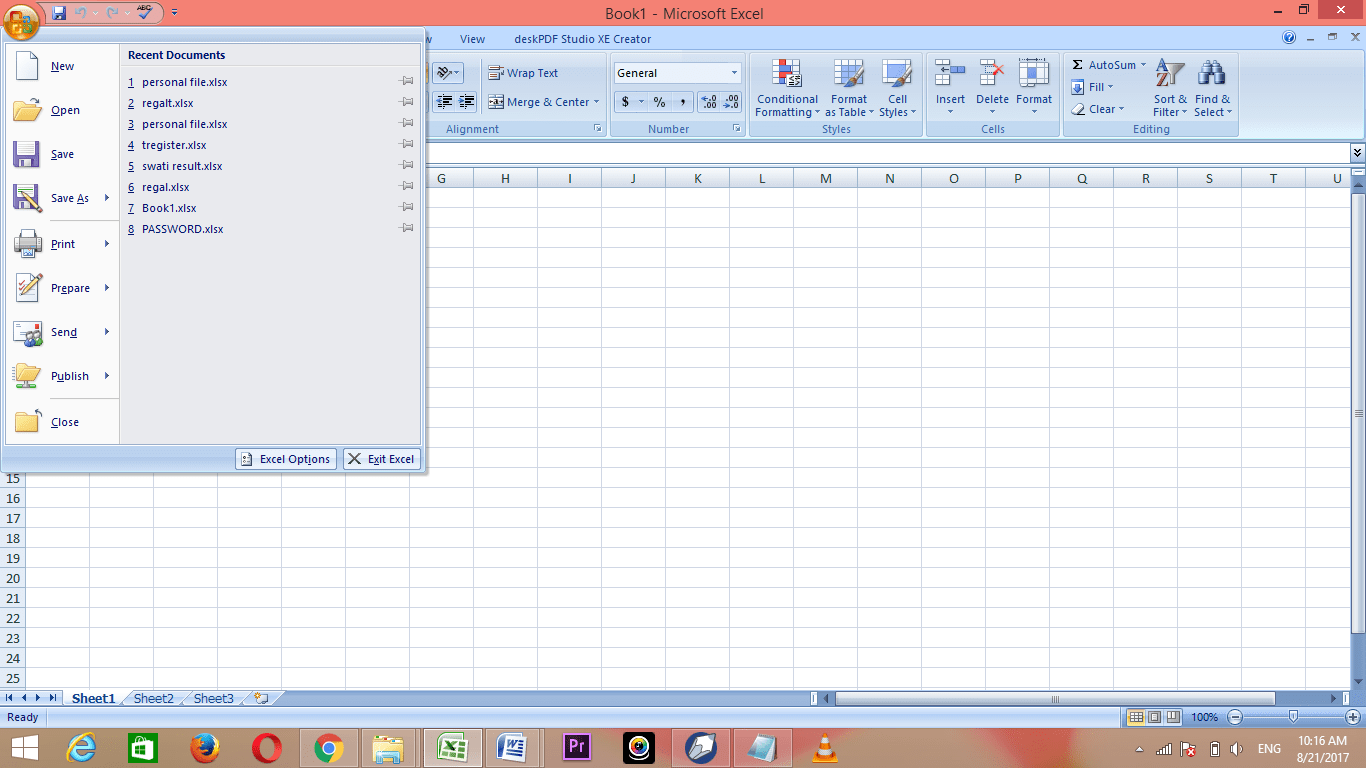Click Decrease Indent button
This screenshot has height=768, width=1366.
[x=443, y=102]
